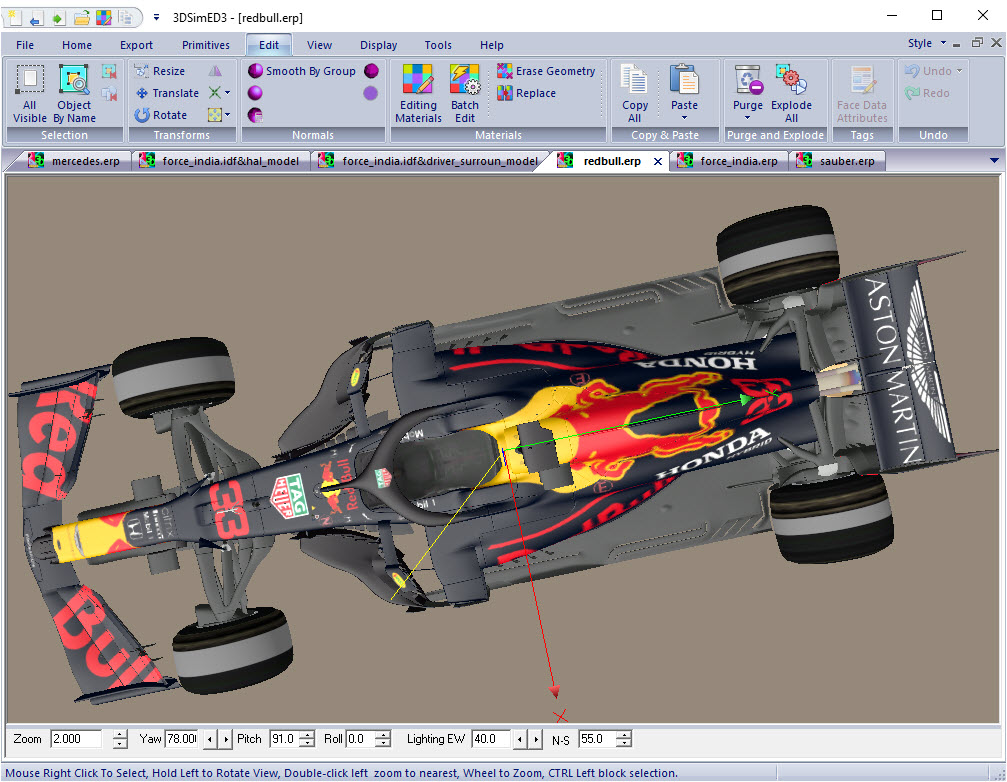This screenshot has height=782, width=1007.
Task: Select the All Visible tool
Action: click(30, 94)
